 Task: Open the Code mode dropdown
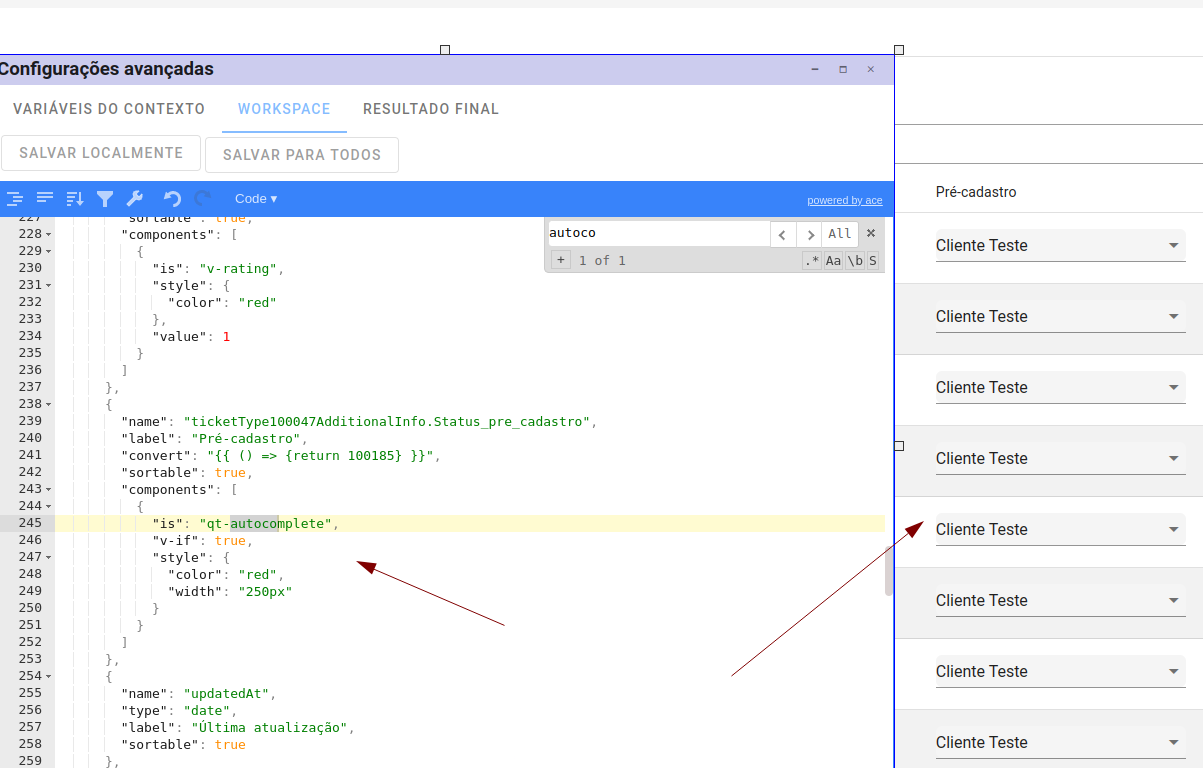(x=256, y=199)
